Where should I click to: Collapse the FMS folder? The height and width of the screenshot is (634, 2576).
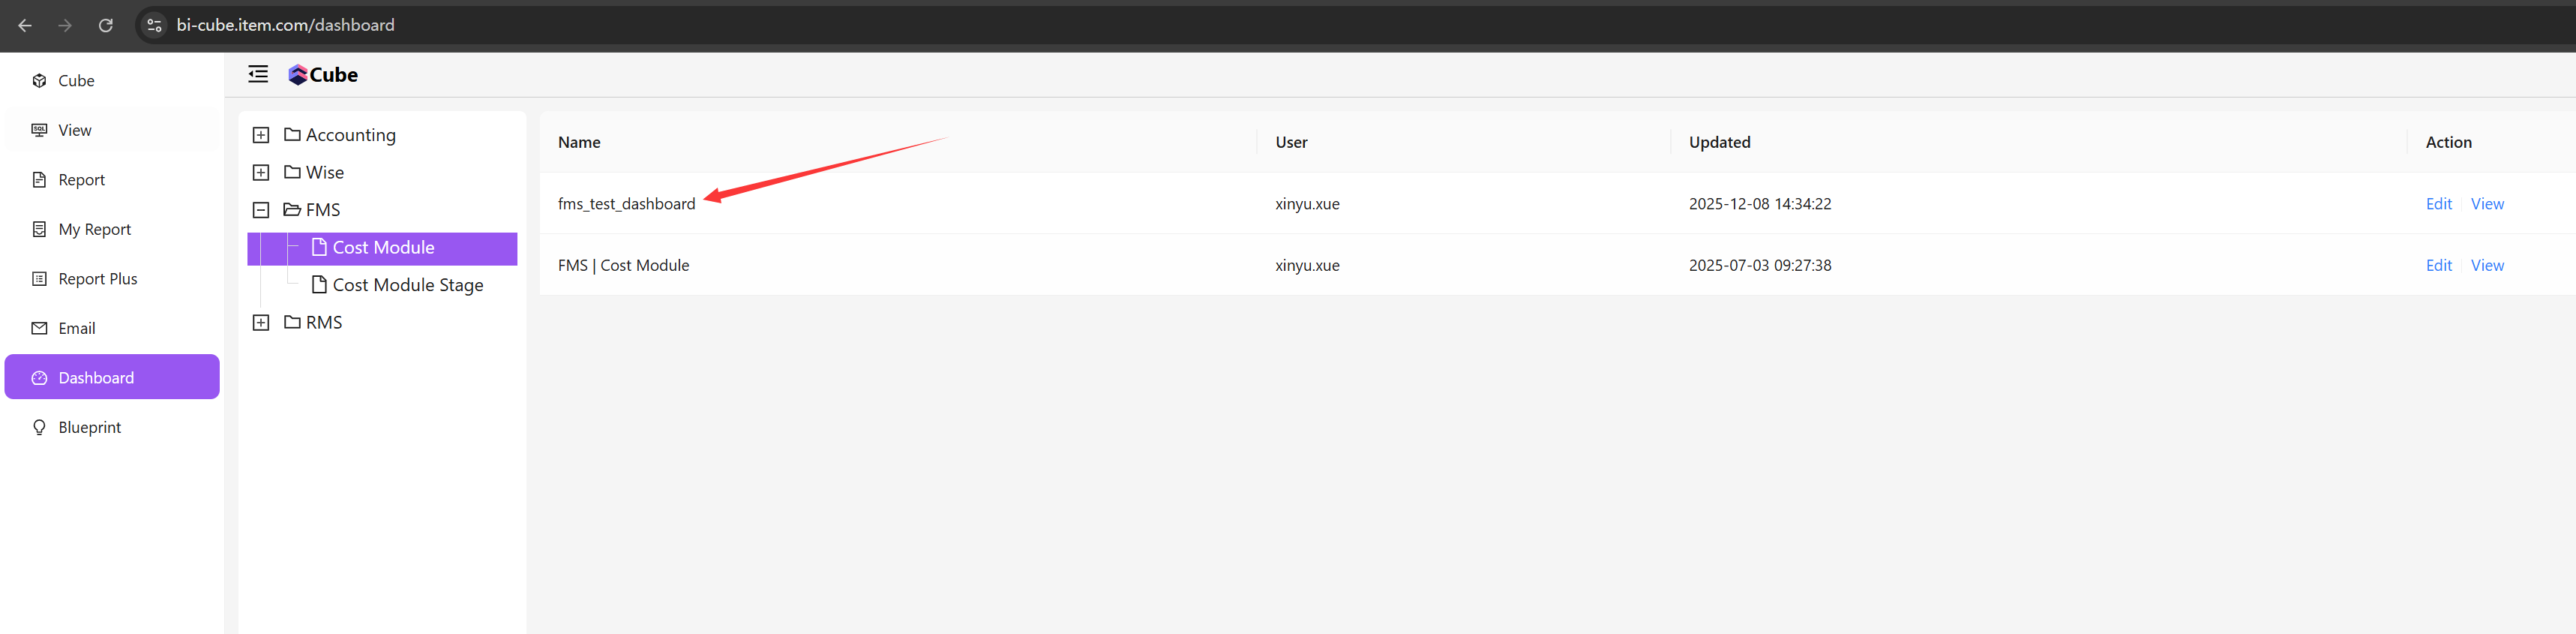click(x=261, y=210)
